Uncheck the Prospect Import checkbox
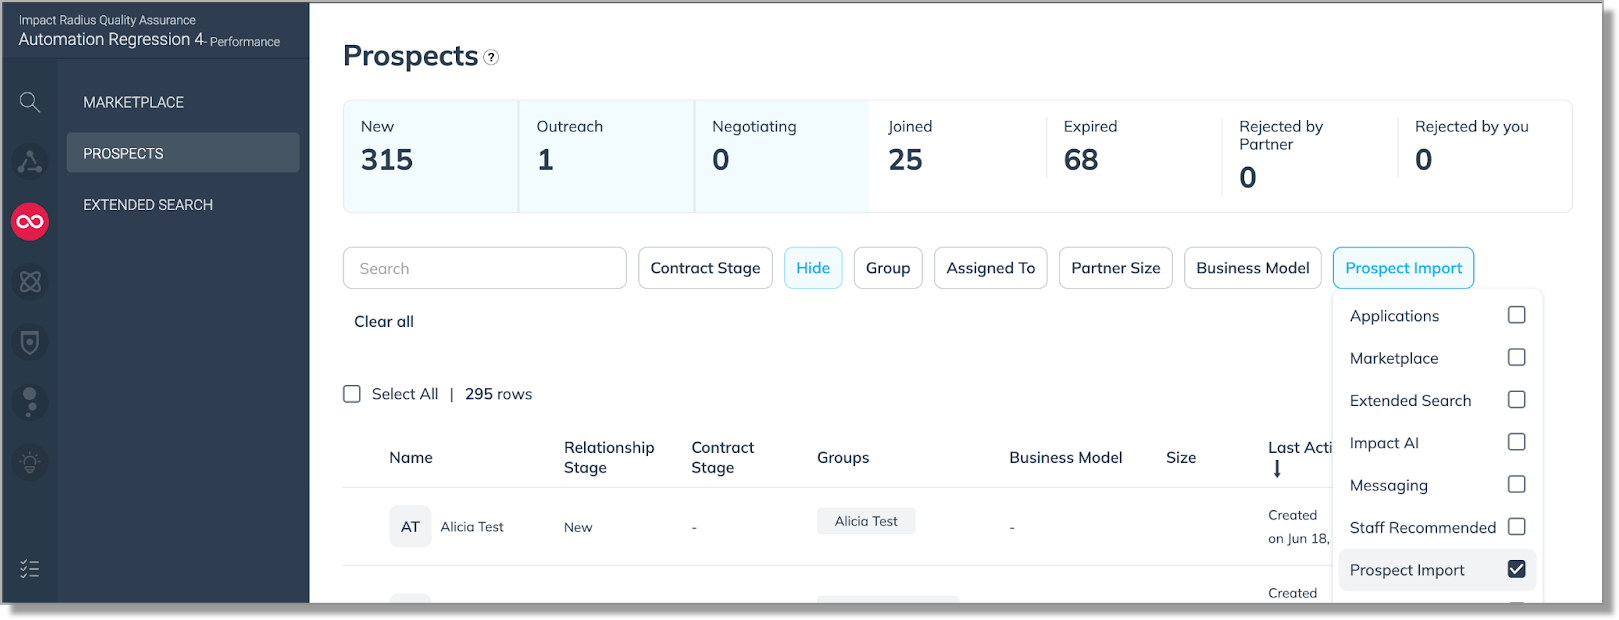Image resolution: width=1619 pixels, height=620 pixels. click(x=1516, y=569)
